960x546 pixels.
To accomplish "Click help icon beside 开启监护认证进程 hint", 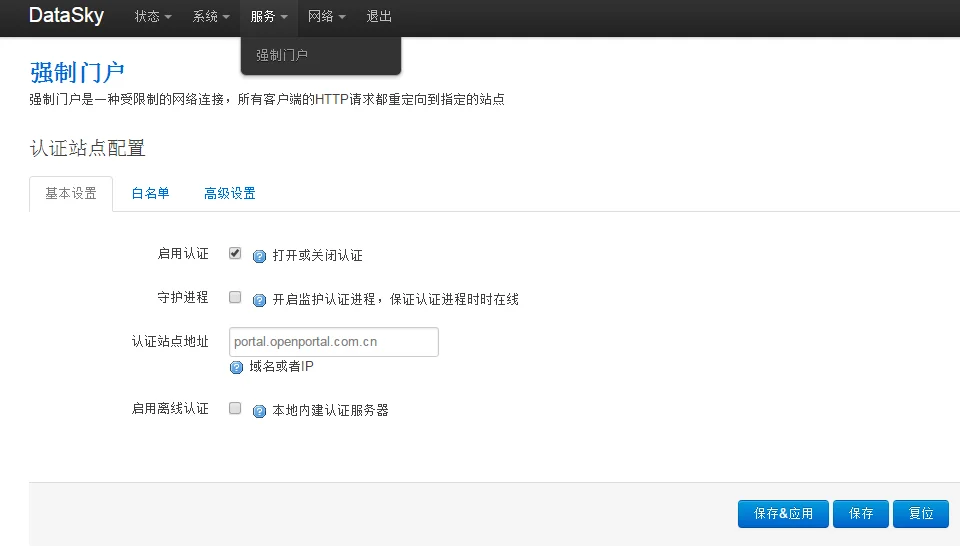I will click(x=259, y=299).
